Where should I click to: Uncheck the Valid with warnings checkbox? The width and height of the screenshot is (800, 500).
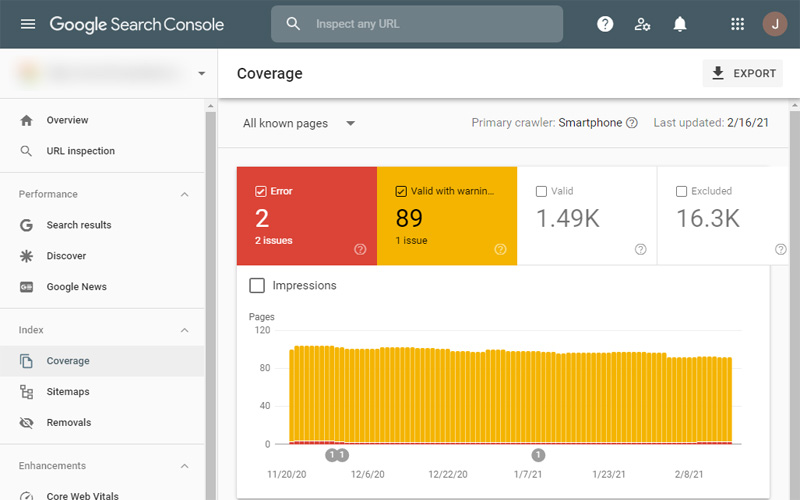401,191
